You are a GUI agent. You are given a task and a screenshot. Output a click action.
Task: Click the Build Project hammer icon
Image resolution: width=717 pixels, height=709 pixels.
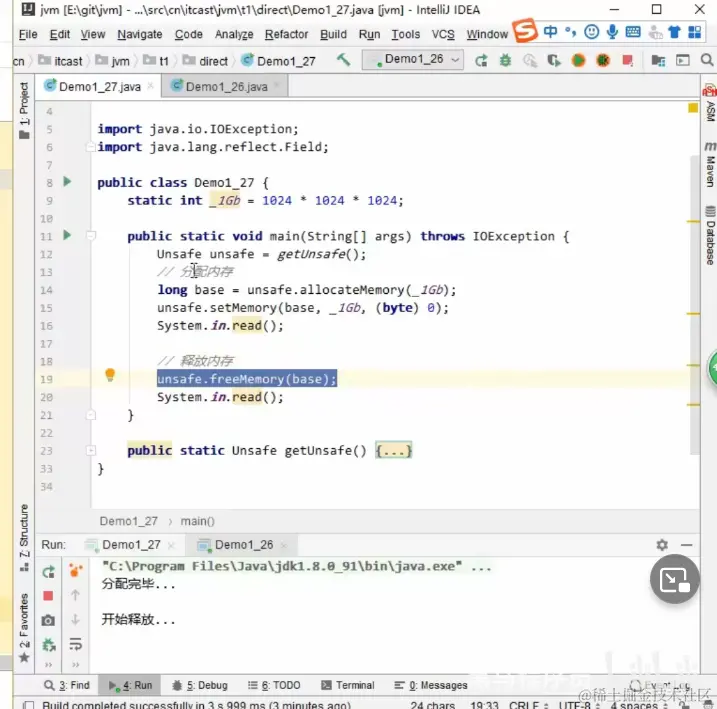tap(343, 60)
